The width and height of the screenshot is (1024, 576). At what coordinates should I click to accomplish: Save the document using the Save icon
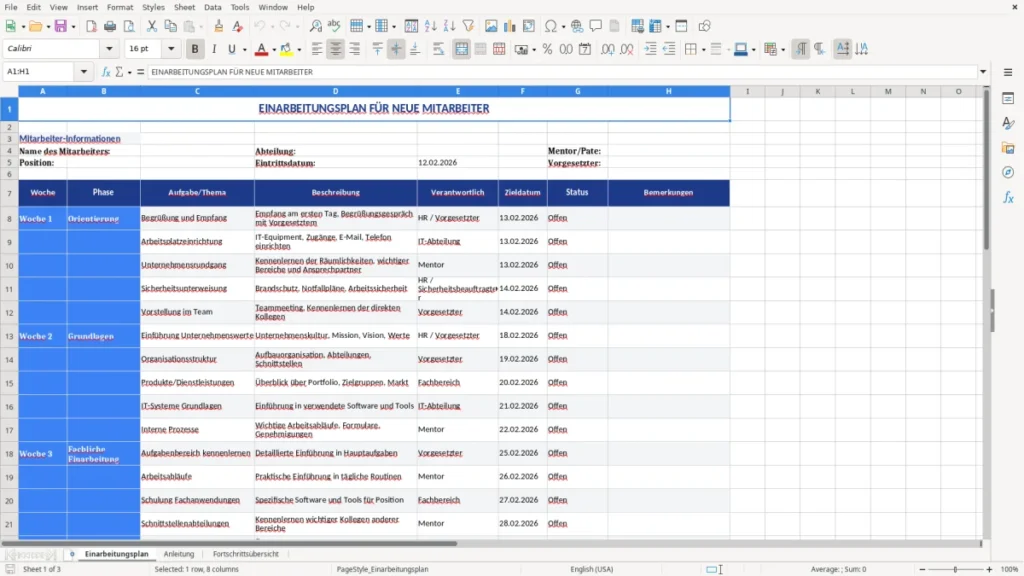pos(61,26)
